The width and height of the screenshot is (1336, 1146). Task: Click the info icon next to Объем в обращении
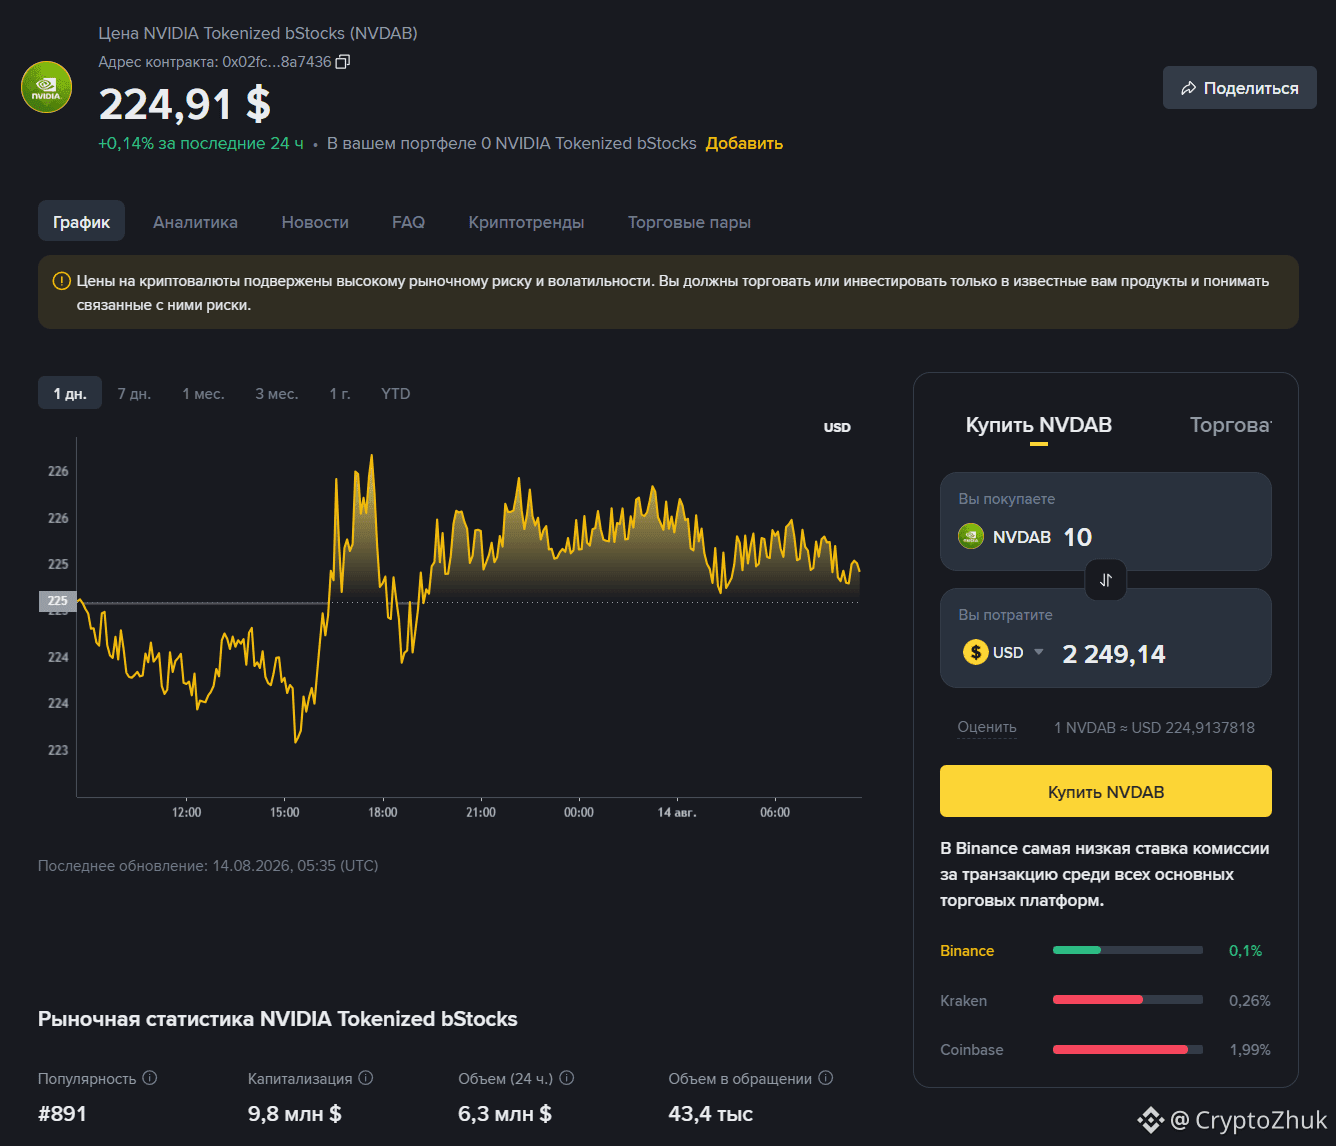[x=826, y=1078]
